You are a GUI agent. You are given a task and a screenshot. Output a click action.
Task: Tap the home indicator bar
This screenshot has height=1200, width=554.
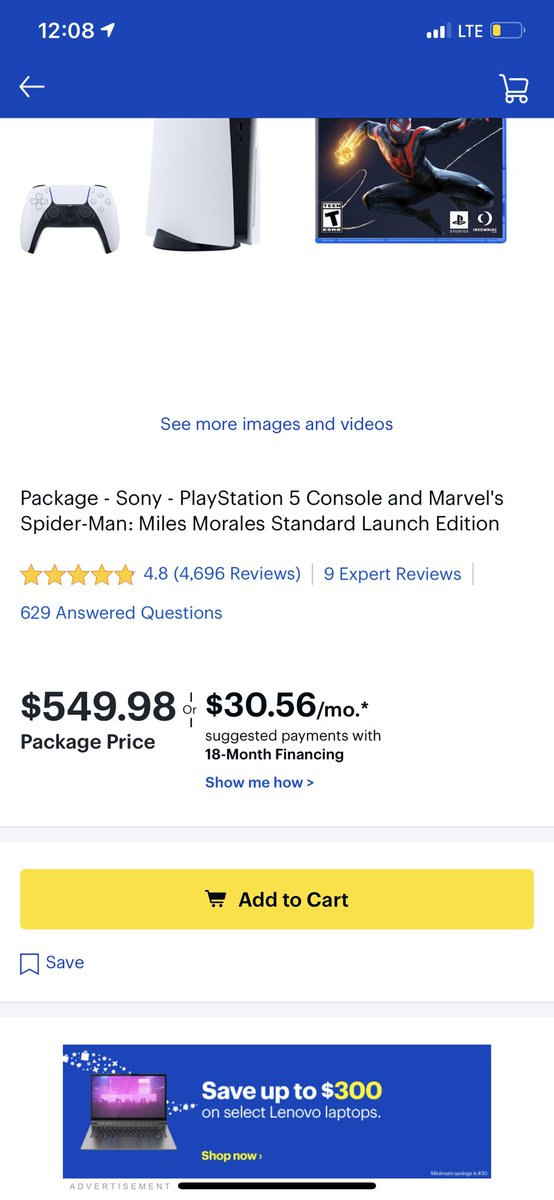277,1186
